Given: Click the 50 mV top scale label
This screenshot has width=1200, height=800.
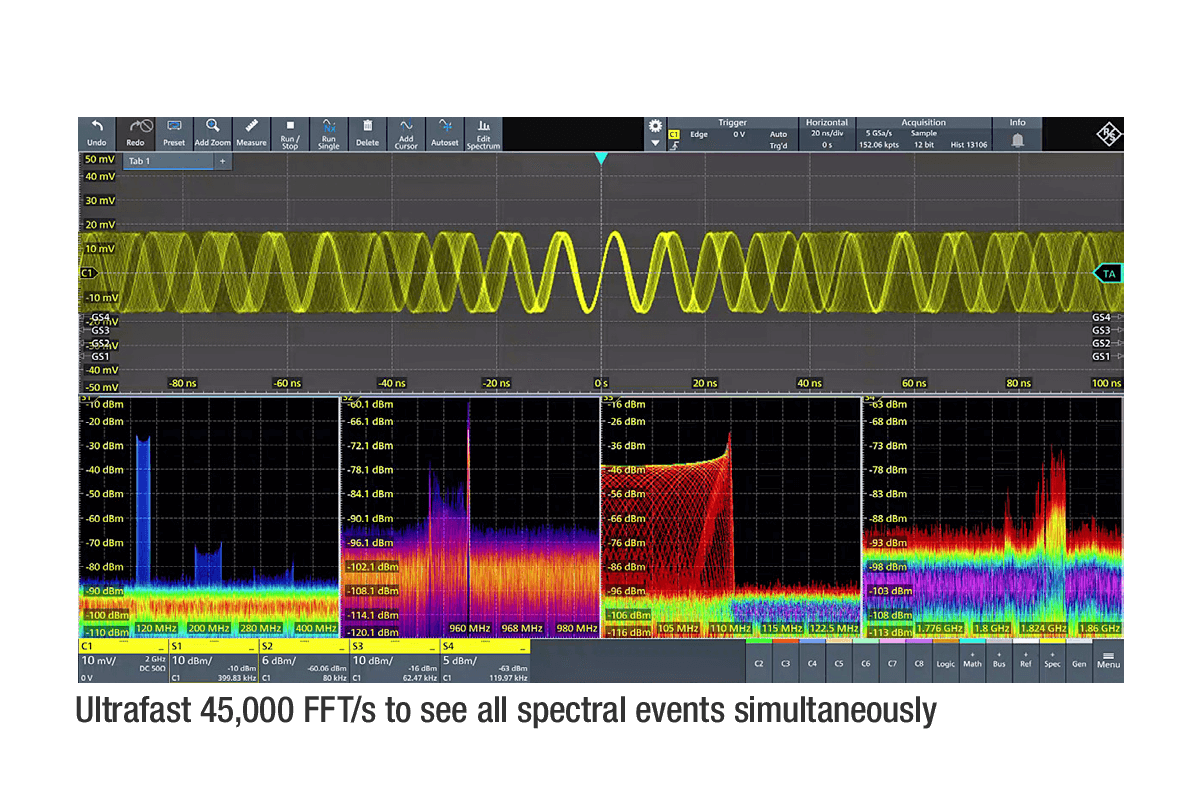Looking at the screenshot, I should tap(99, 160).
